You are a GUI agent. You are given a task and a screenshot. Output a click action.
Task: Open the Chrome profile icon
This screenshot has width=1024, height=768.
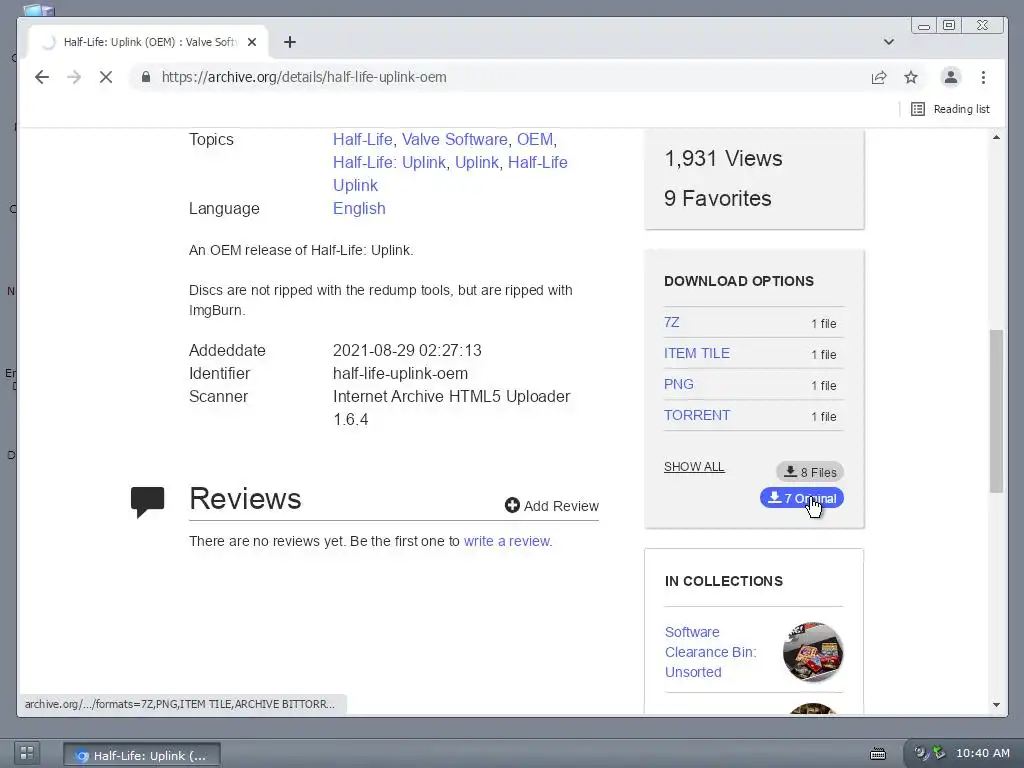951,77
